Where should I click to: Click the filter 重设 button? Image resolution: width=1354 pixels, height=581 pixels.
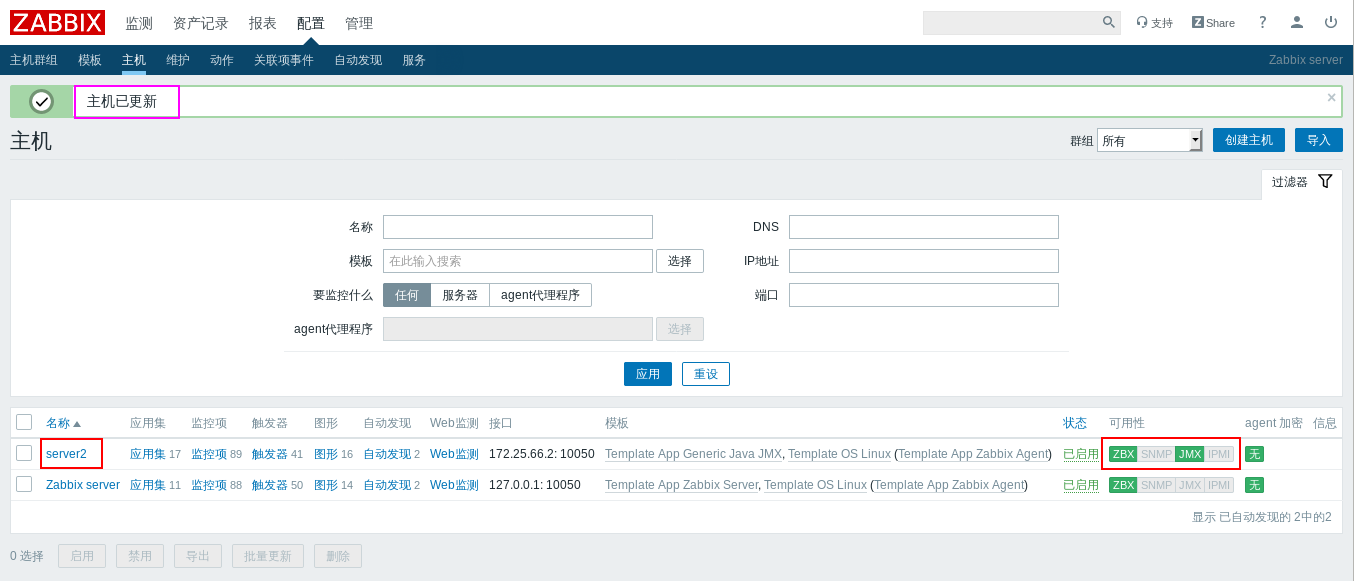click(x=706, y=374)
